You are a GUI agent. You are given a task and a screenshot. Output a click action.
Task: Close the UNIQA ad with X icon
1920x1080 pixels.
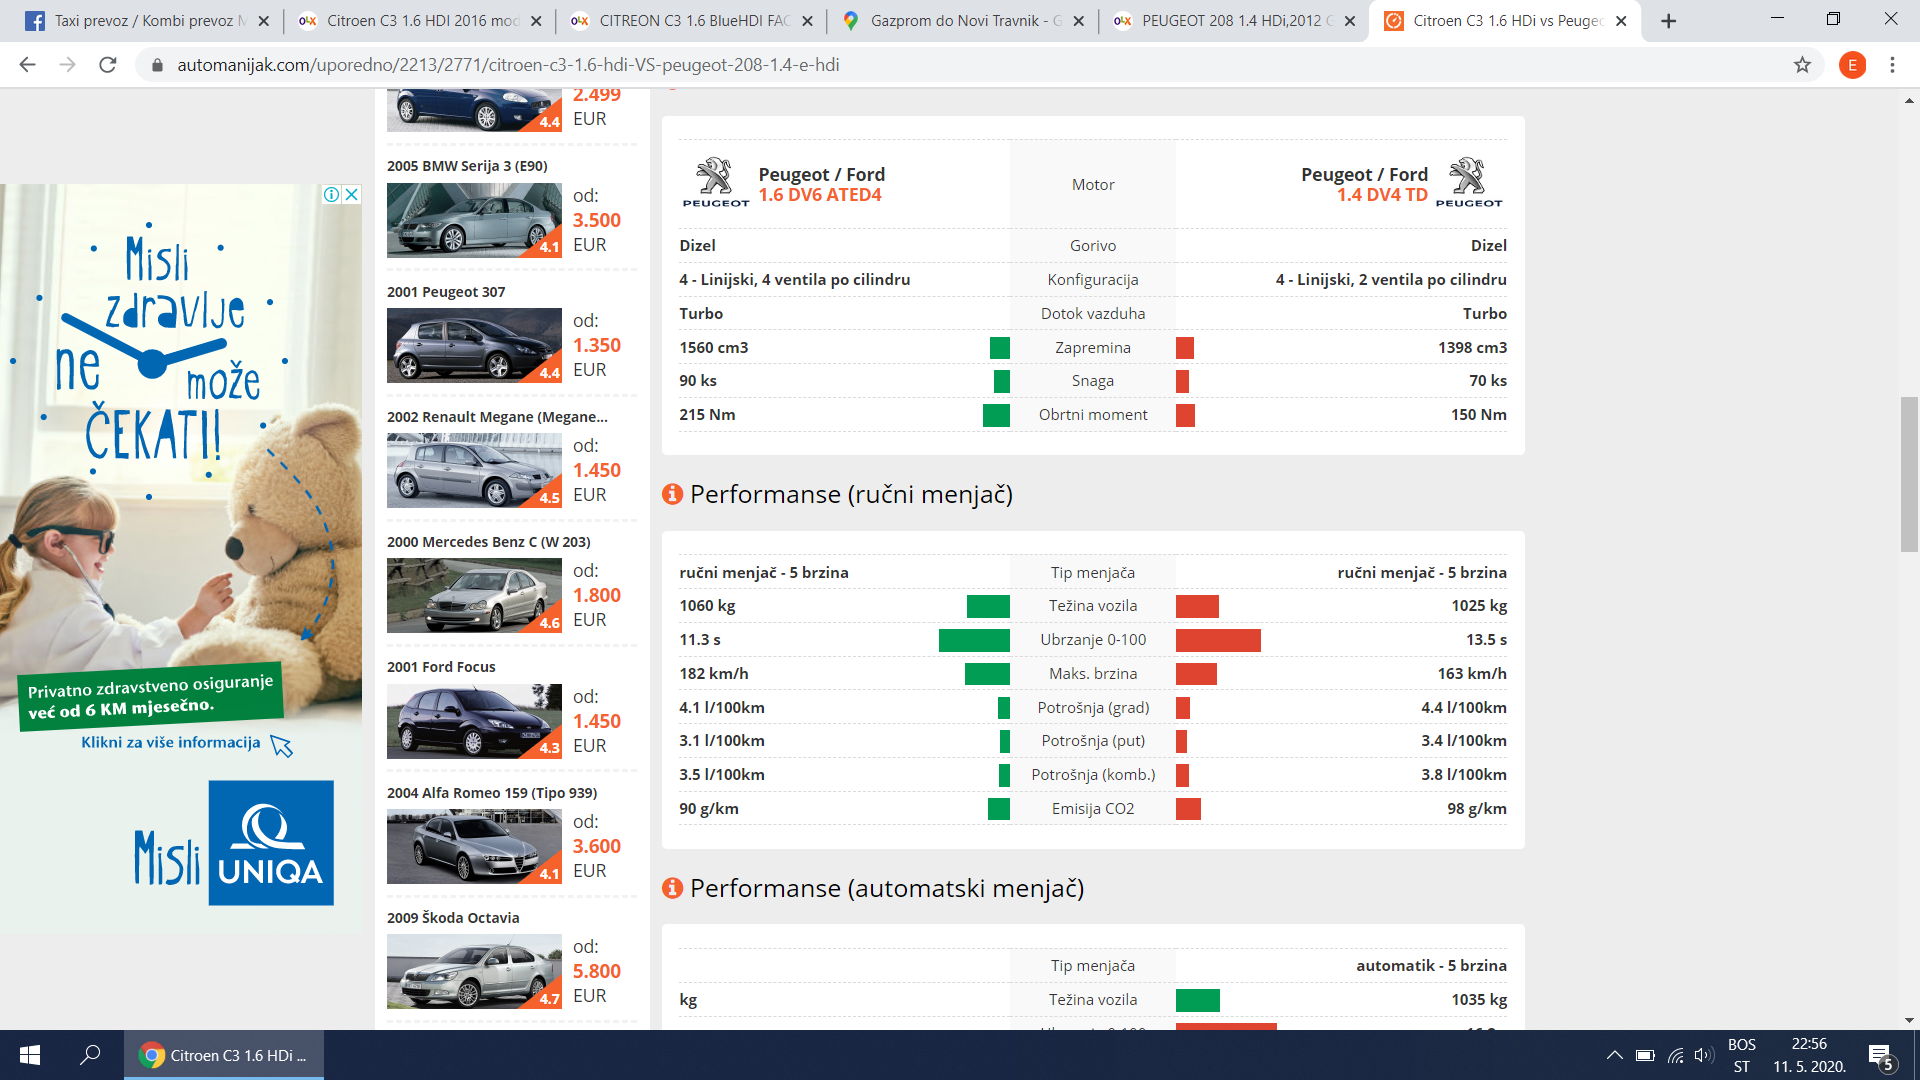(x=352, y=194)
